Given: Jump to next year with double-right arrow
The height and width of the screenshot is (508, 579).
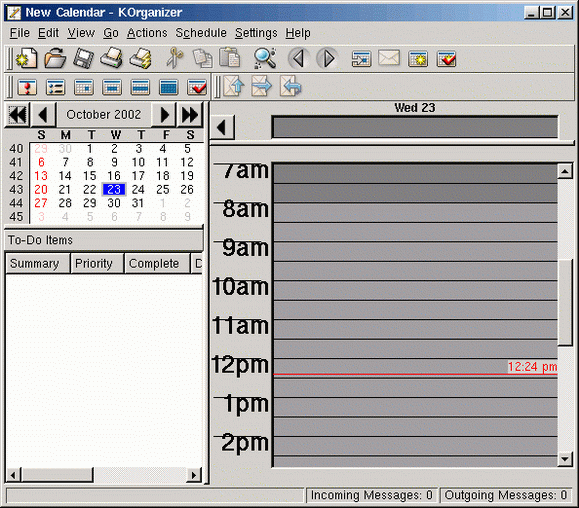Looking at the screenshot, I should (x=190, y=115).
